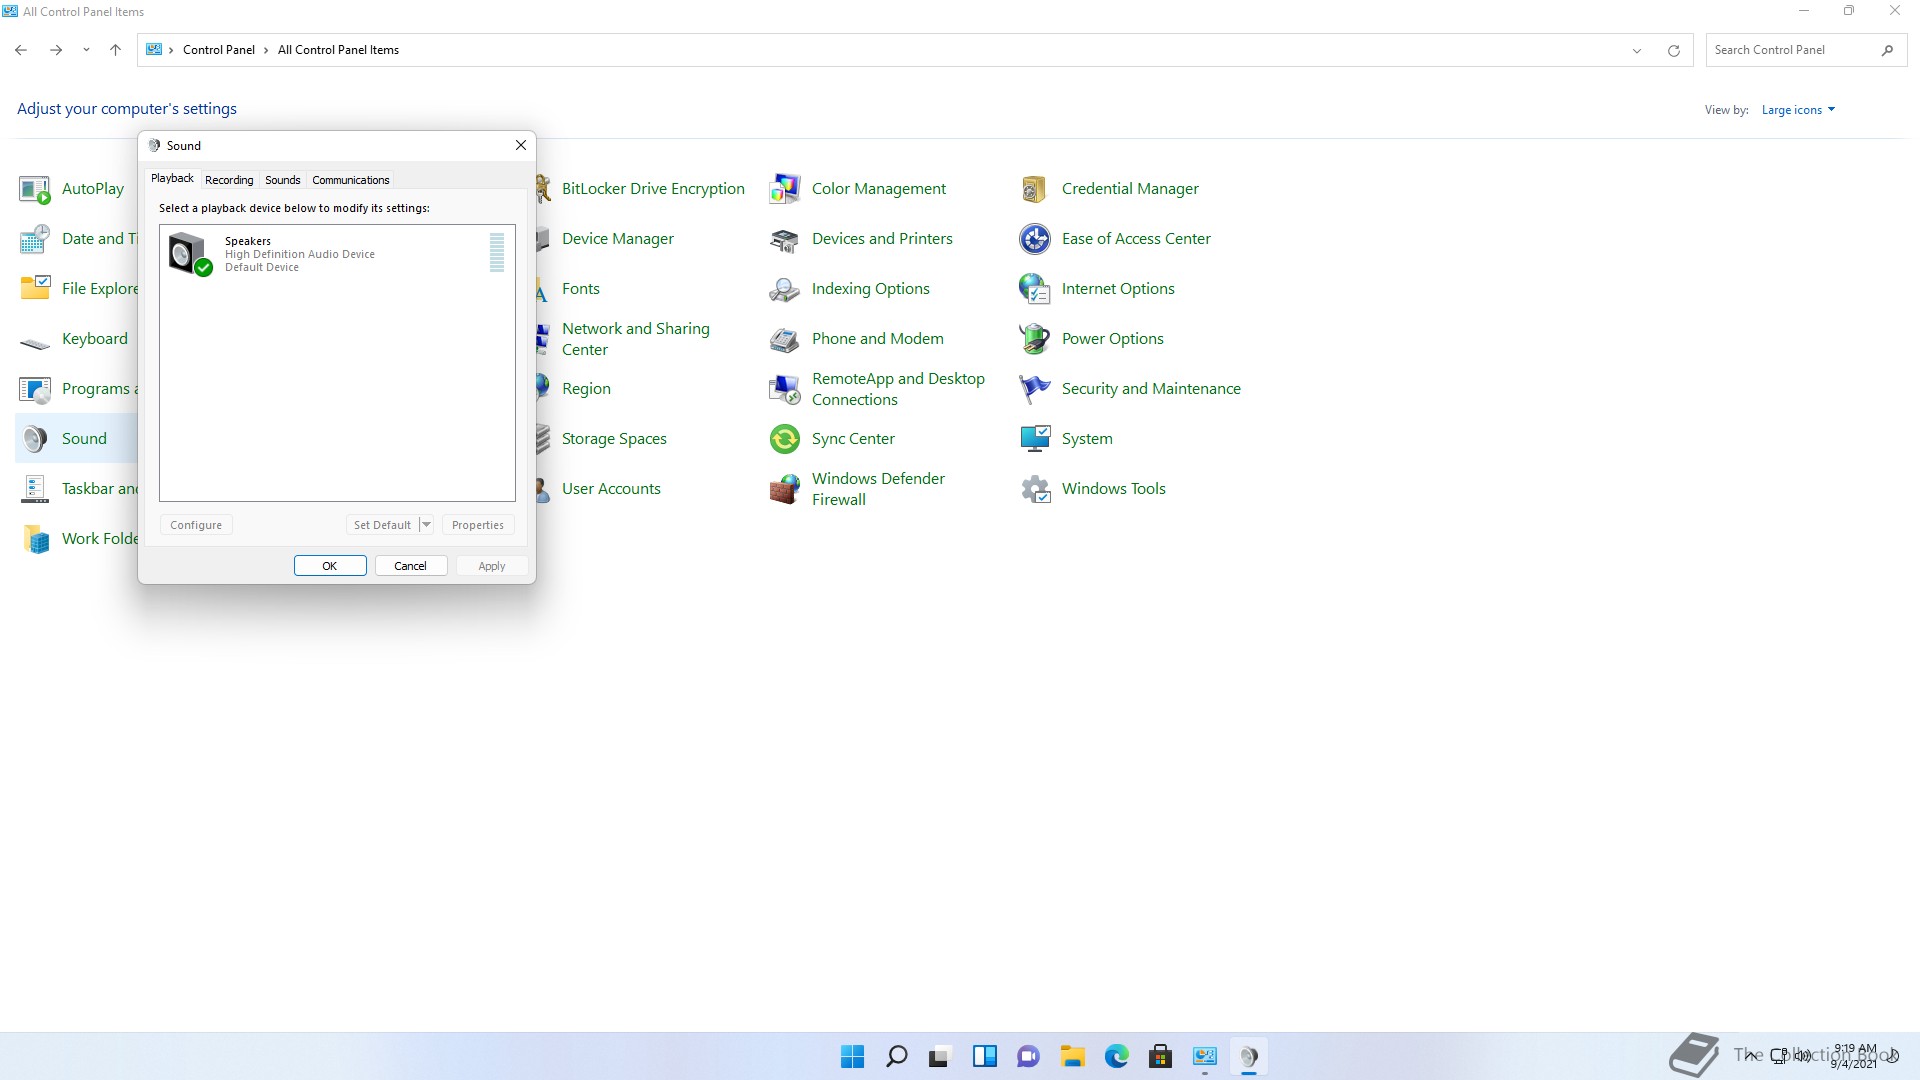Click the Security and Maintenance flag icon
Screen dimensions: 1920x1080
tap(1035, 389)
